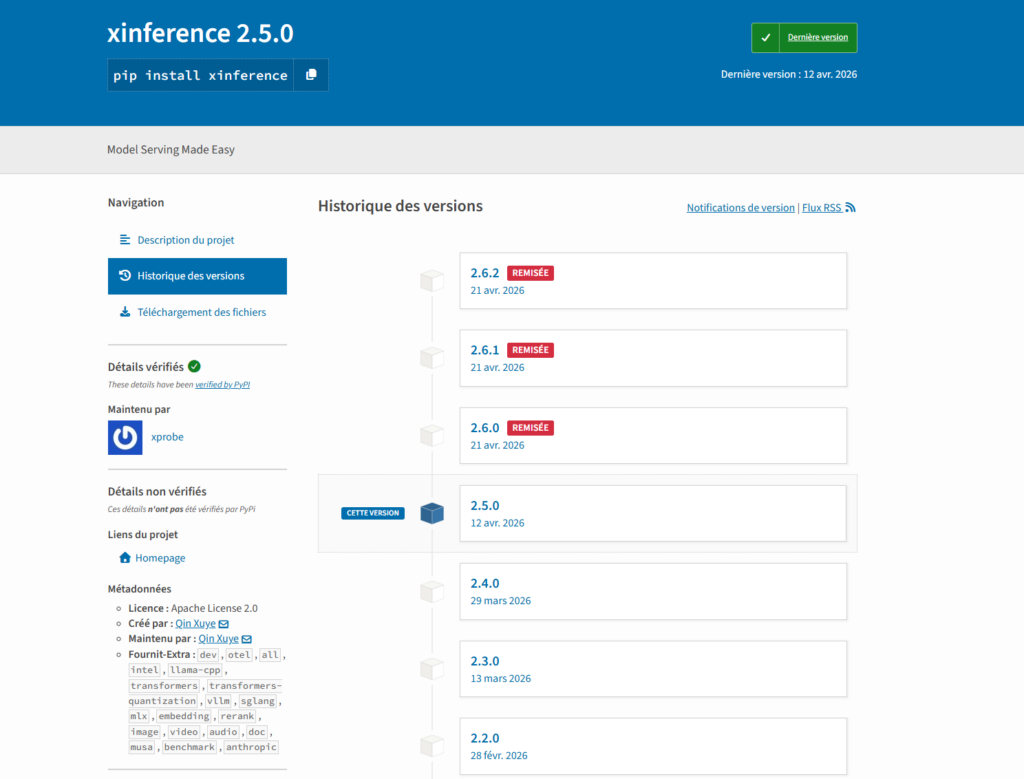Image resolution: width=1024 pixels, height=779 pixels.
Task: Click the anthropic extra tag
Action: pyautogui.click(x=251, y=747)
